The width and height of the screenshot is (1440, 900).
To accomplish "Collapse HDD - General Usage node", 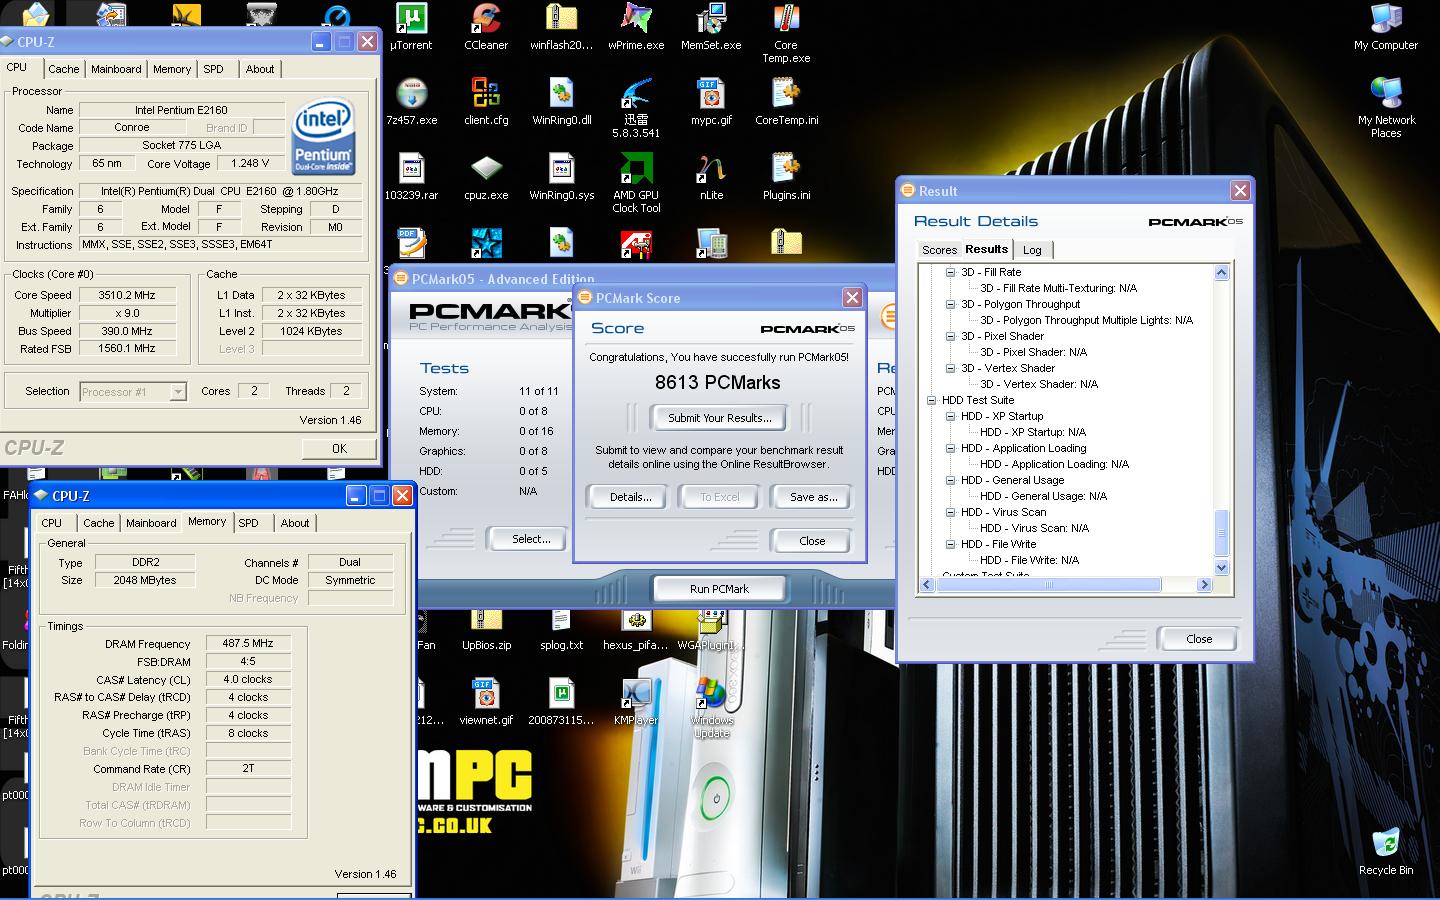I will tap(951, 480).
